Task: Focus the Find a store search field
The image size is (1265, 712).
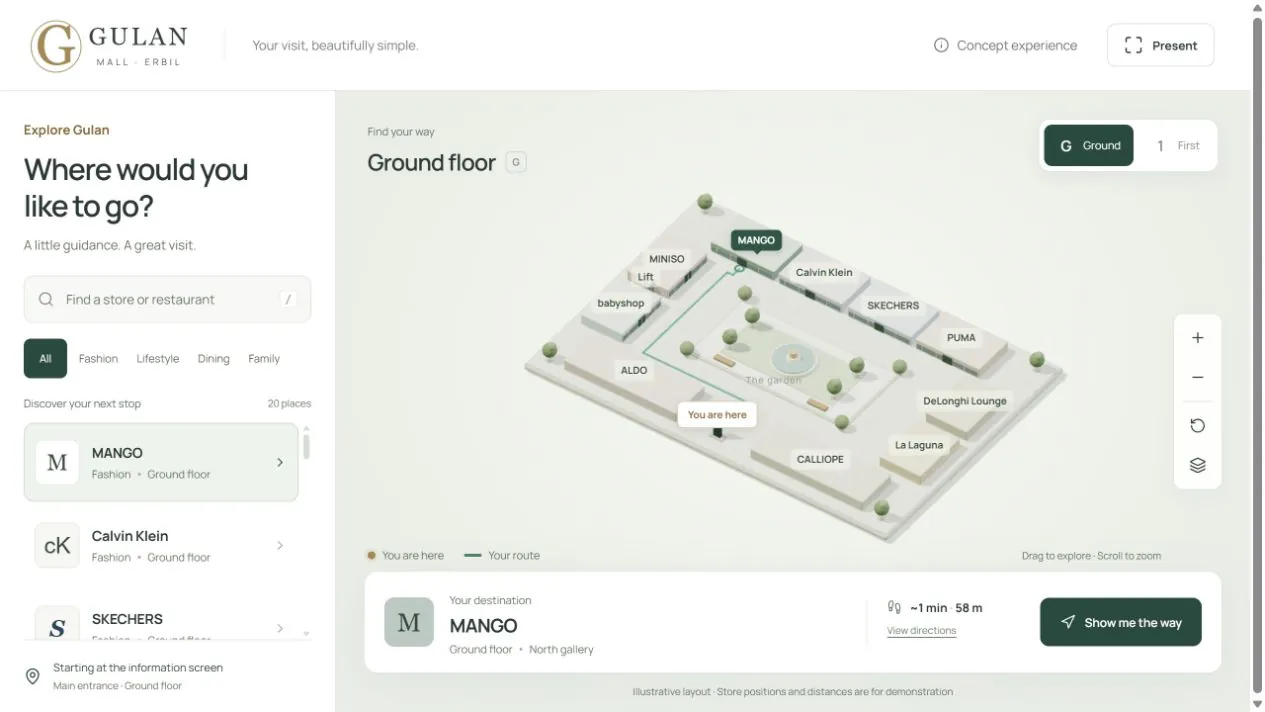Action: click(167, 299)
